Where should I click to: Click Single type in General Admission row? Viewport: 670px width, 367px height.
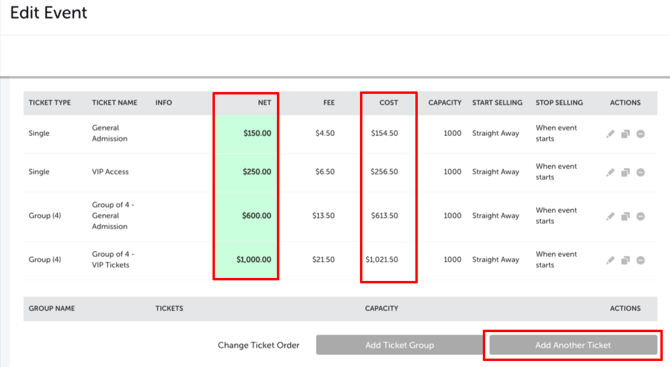click(x=39, y=133)
